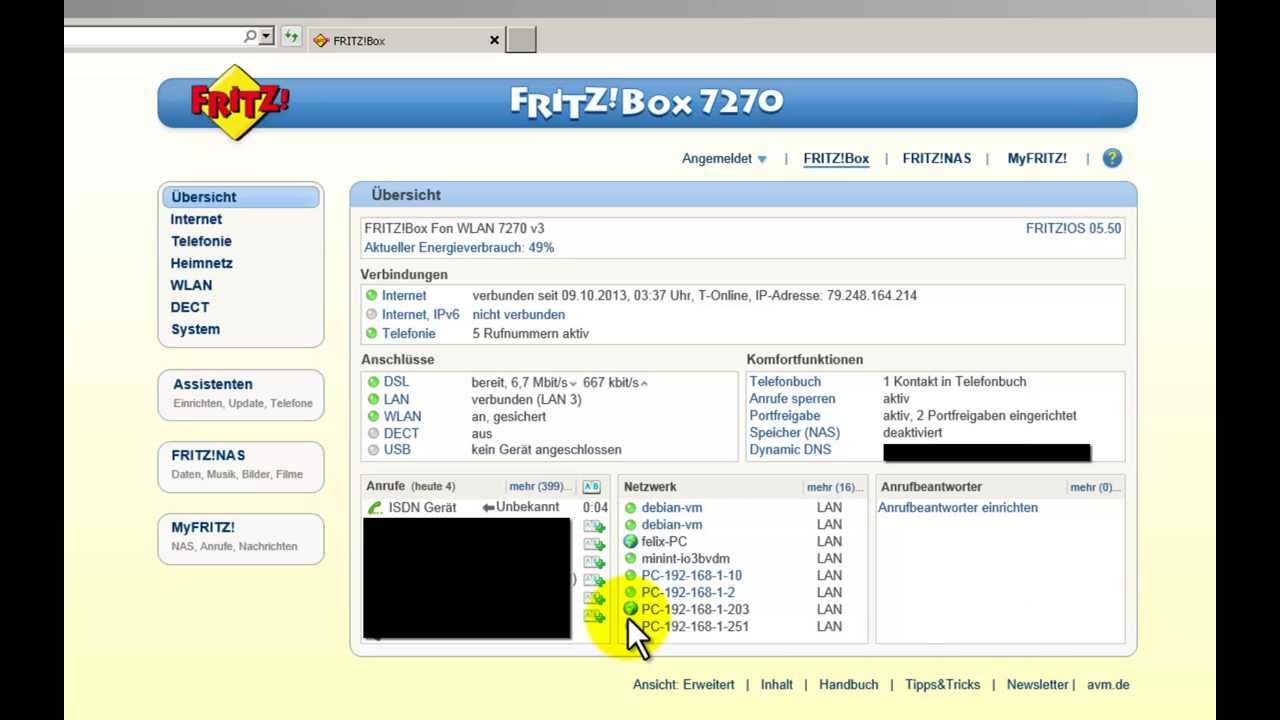Click the grey status LED beside USB
This screenshot has height=720, width=1280.
click(x=373, y=450)
